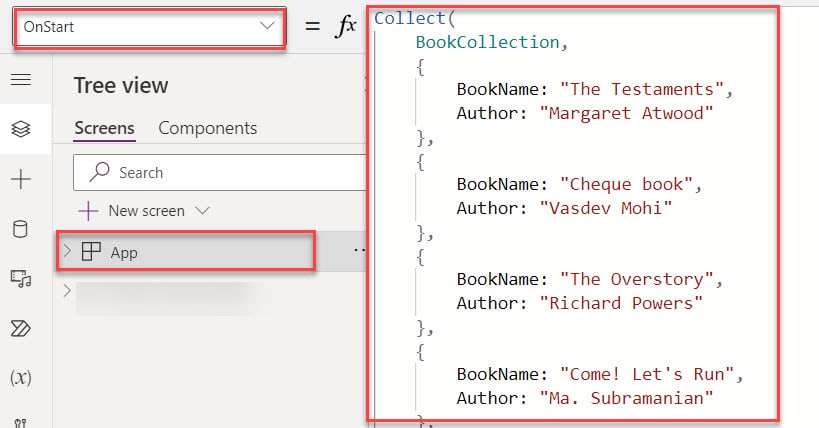Expand the New screen chevron

202,211
